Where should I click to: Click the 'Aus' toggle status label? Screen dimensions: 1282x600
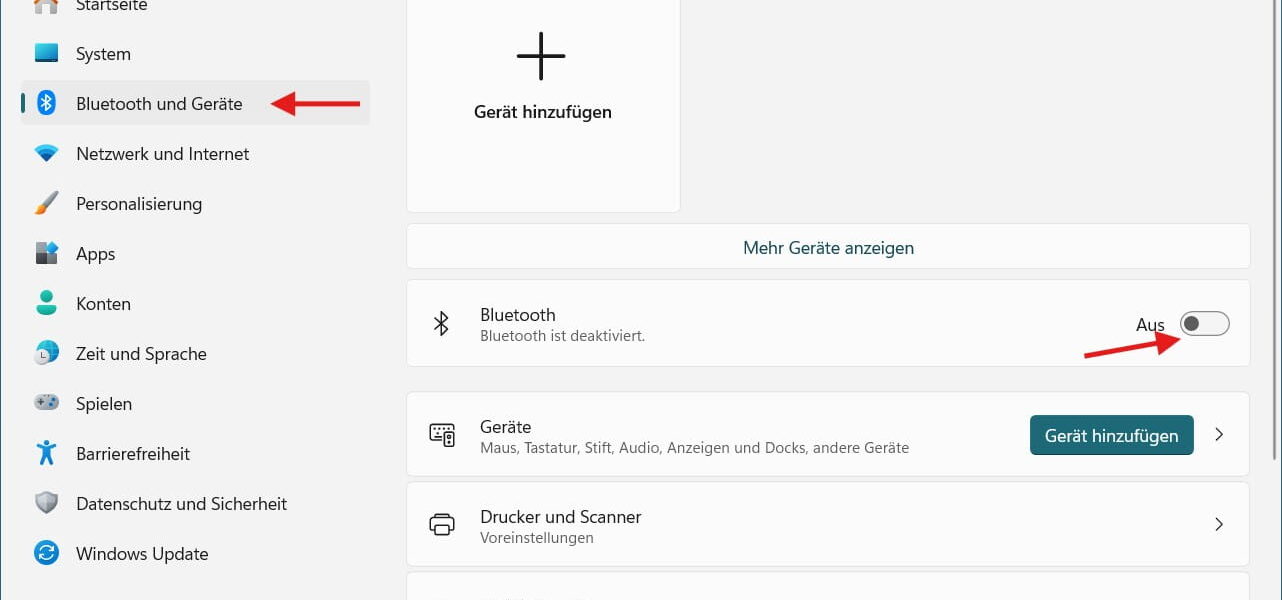point(1150,324)
